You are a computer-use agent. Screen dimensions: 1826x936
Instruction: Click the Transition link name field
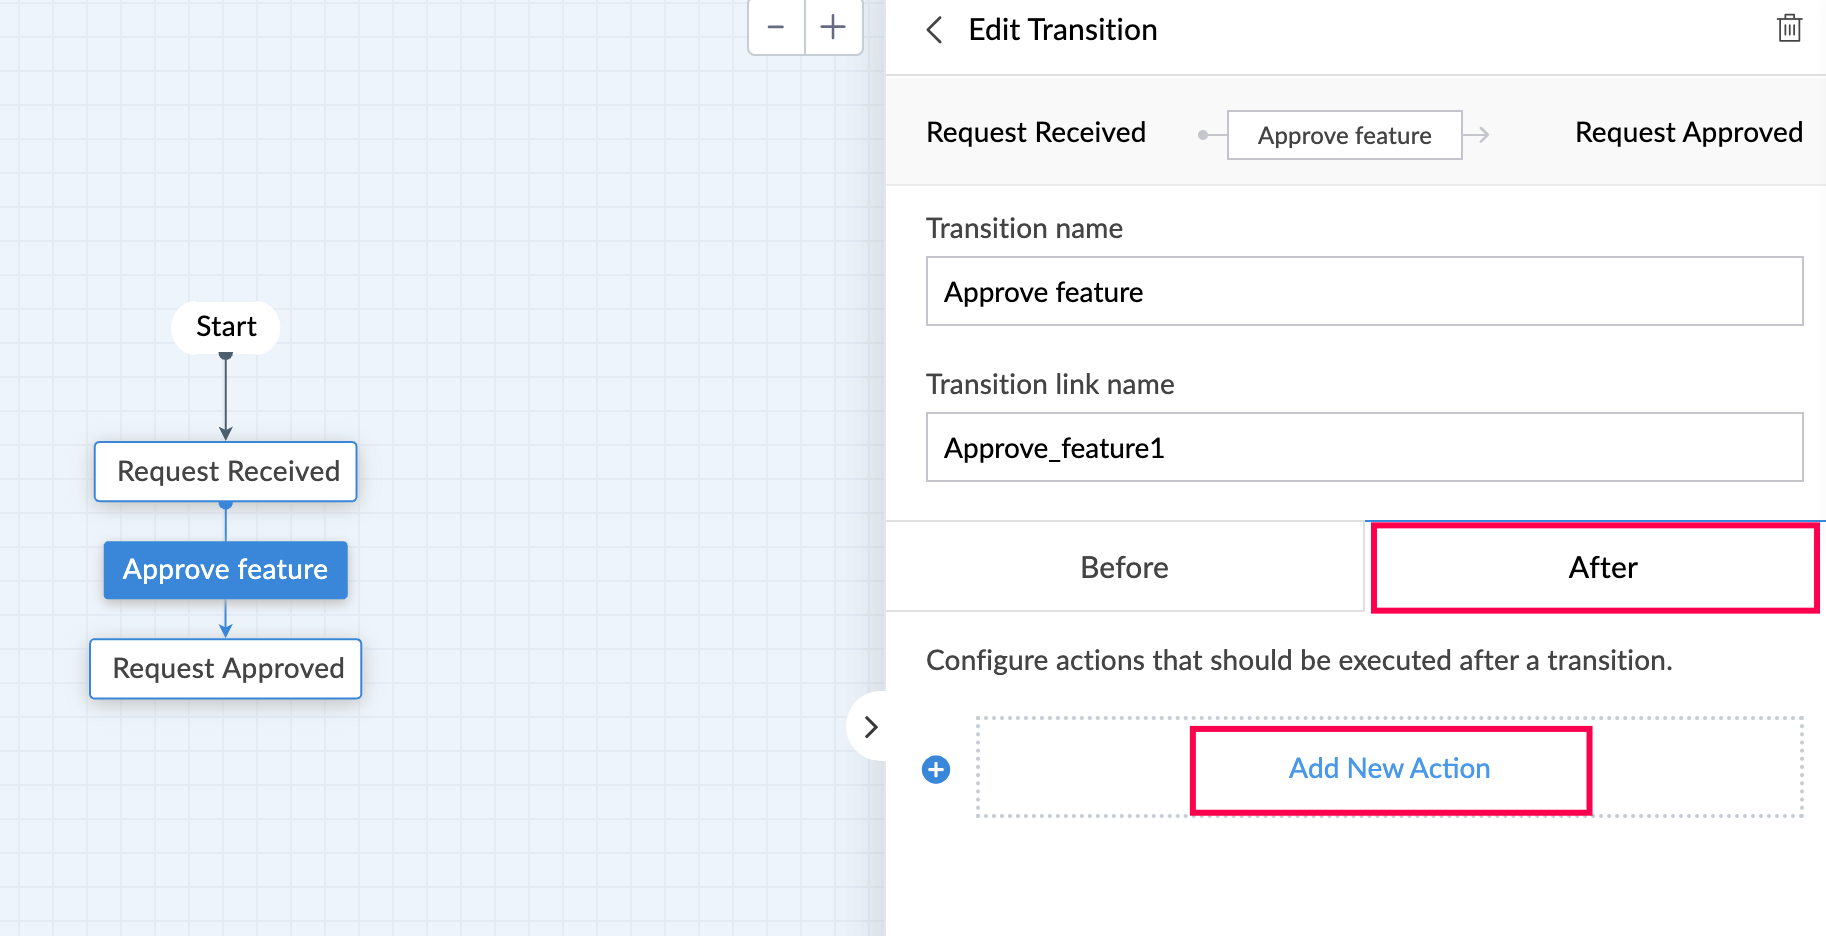pos(1364,448)
